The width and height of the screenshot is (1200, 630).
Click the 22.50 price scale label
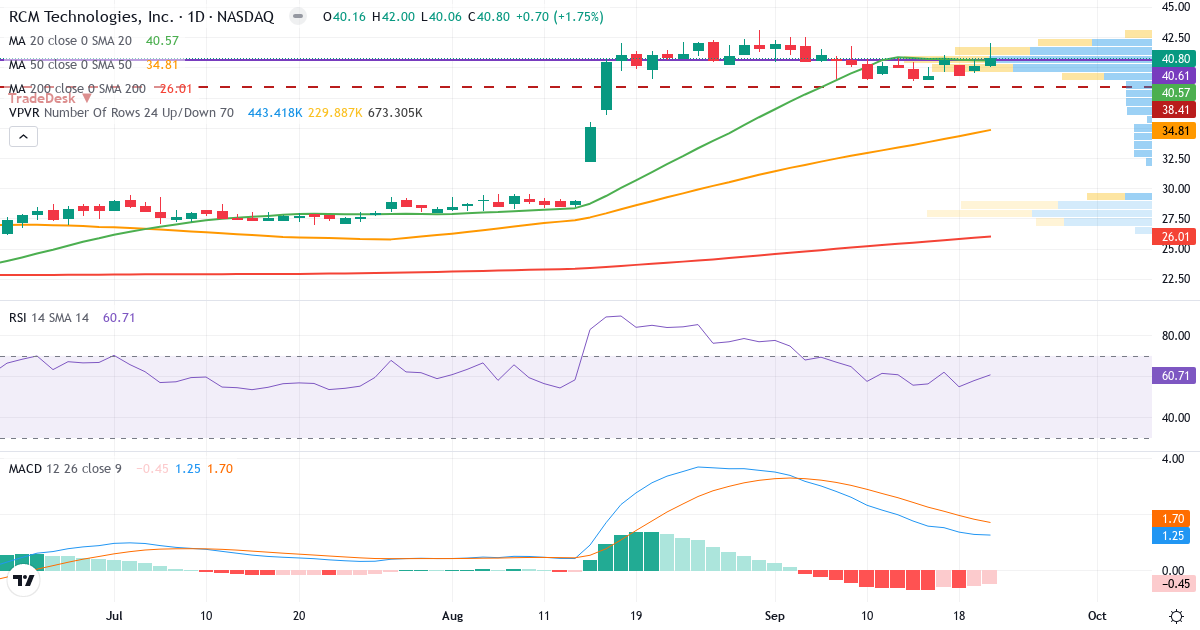point(1174,278)
